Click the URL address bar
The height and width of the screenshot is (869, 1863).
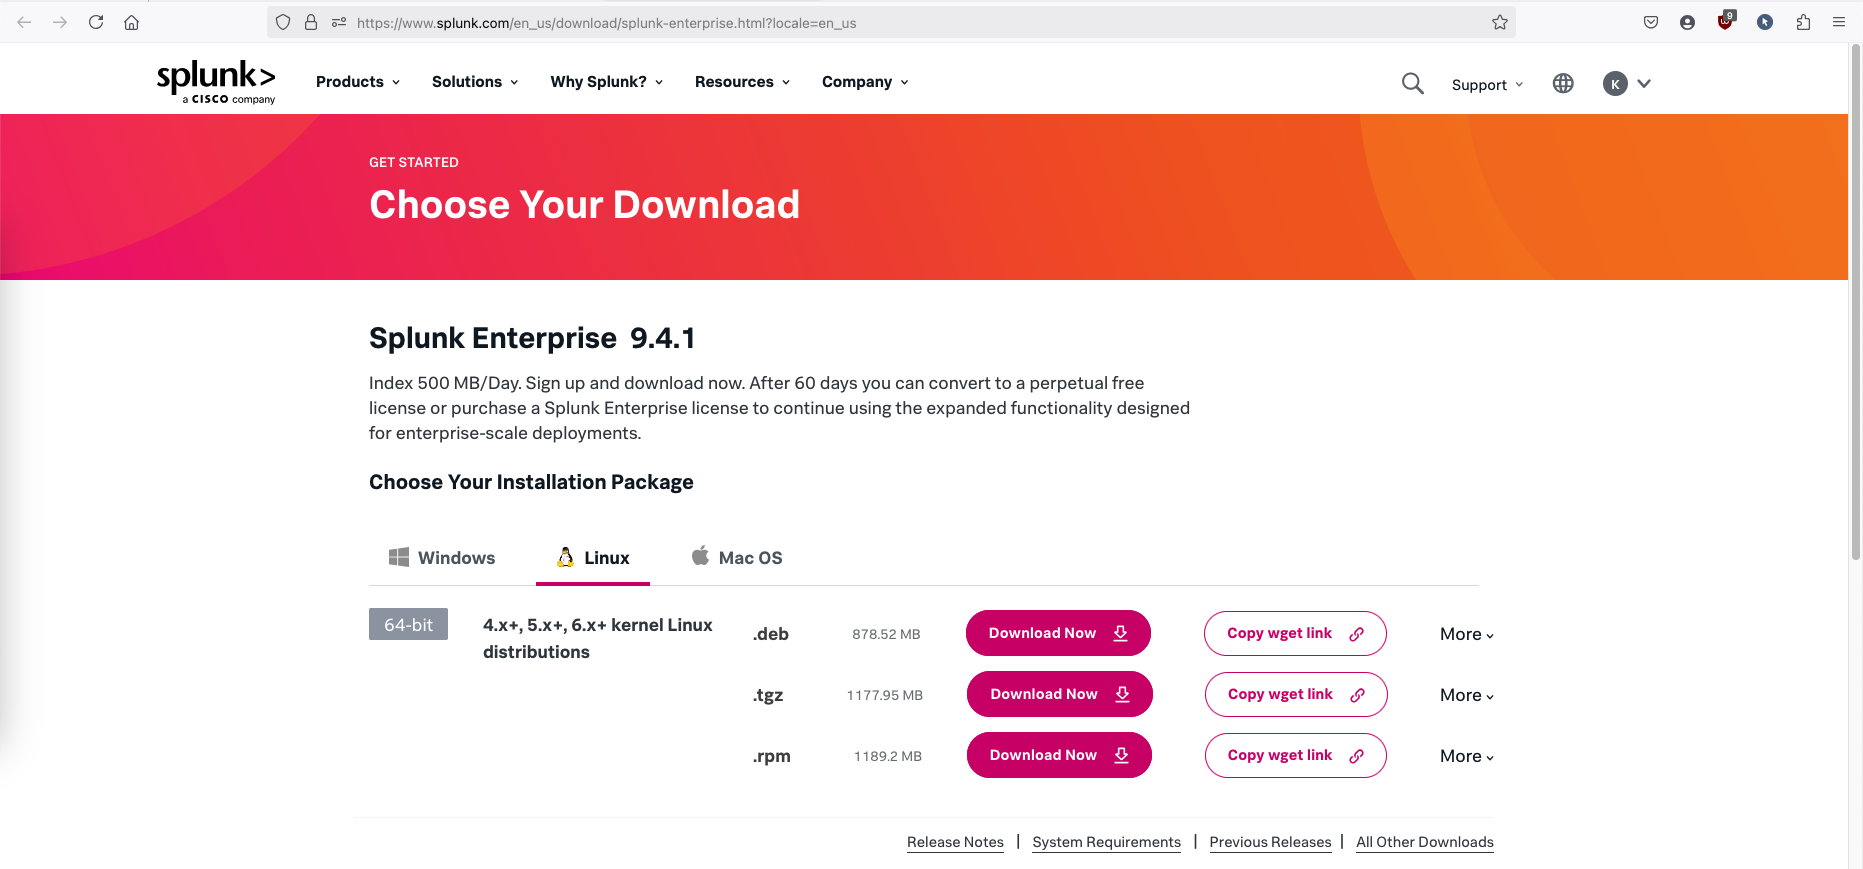point(900,22)
